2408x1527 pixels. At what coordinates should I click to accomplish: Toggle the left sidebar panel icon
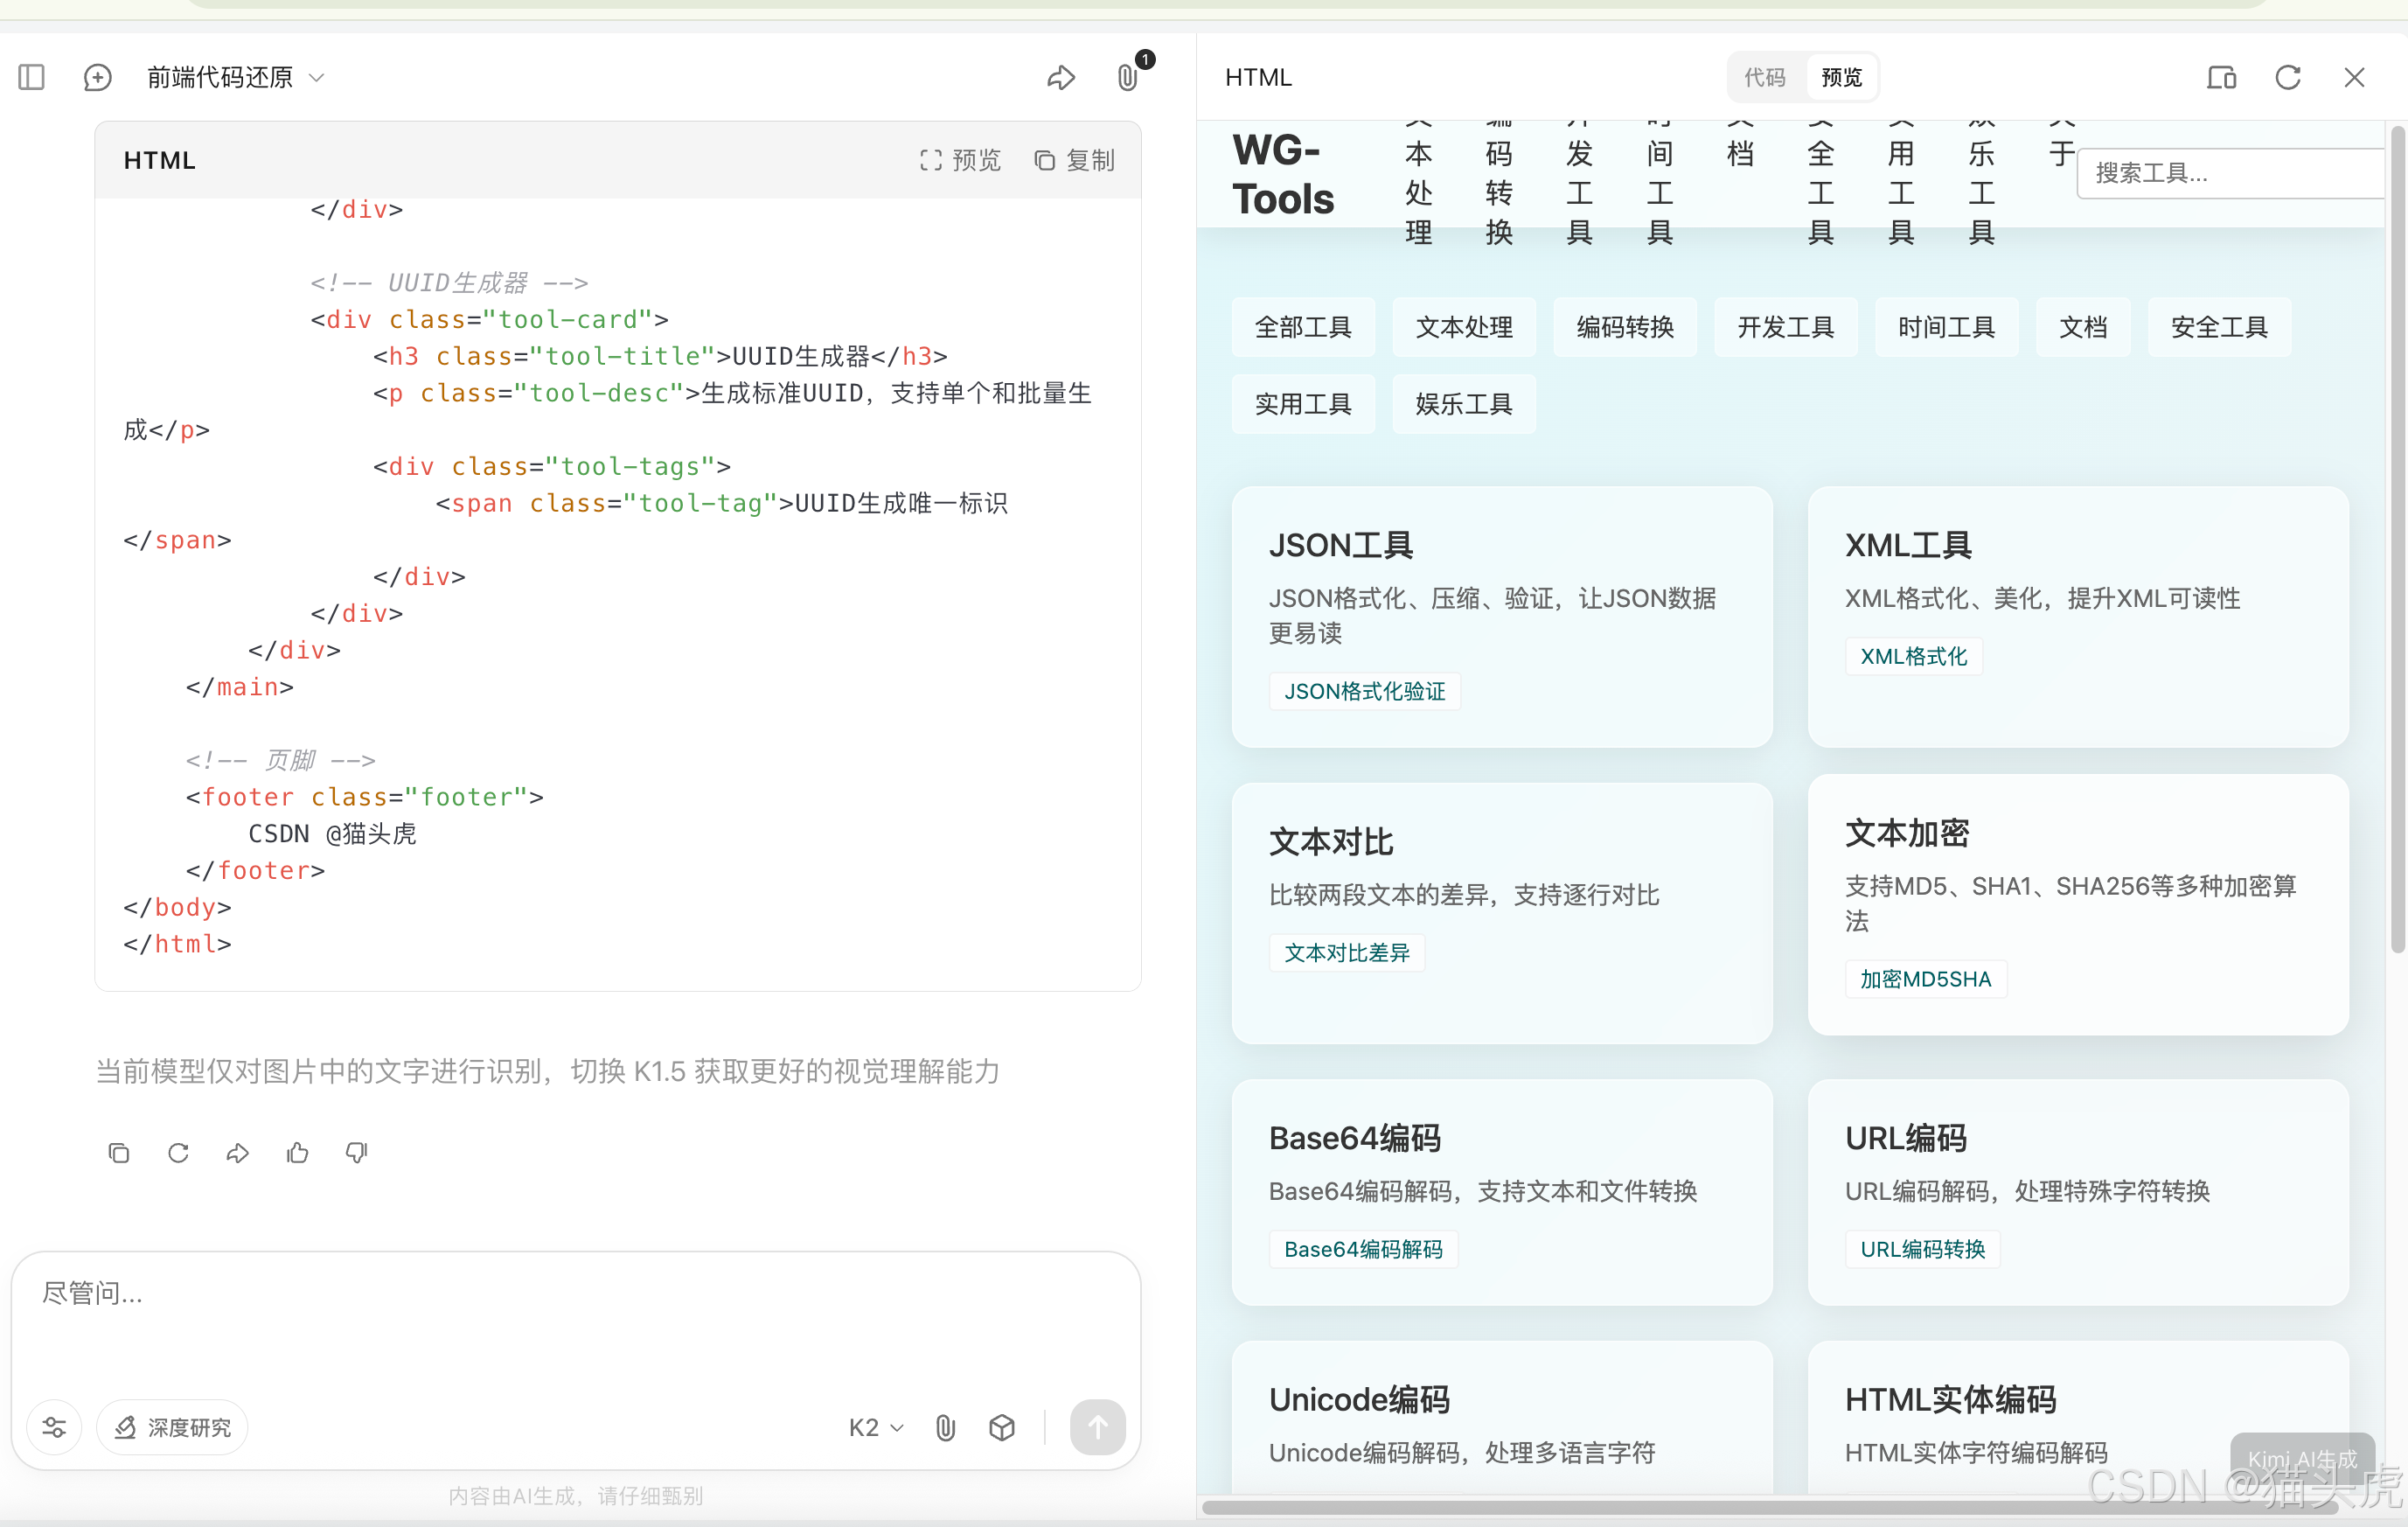[32, 77]
